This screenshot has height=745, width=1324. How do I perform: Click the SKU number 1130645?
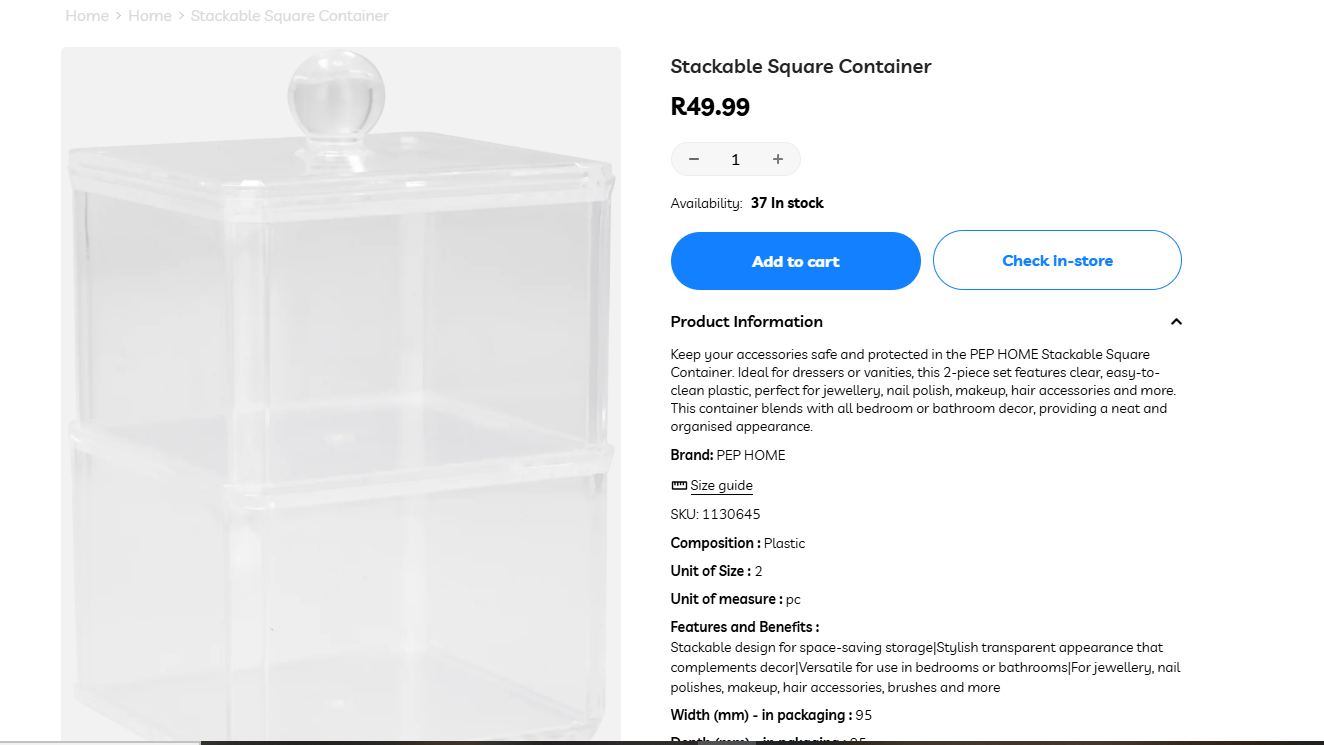pyautogui.click(x=730, y=515)
